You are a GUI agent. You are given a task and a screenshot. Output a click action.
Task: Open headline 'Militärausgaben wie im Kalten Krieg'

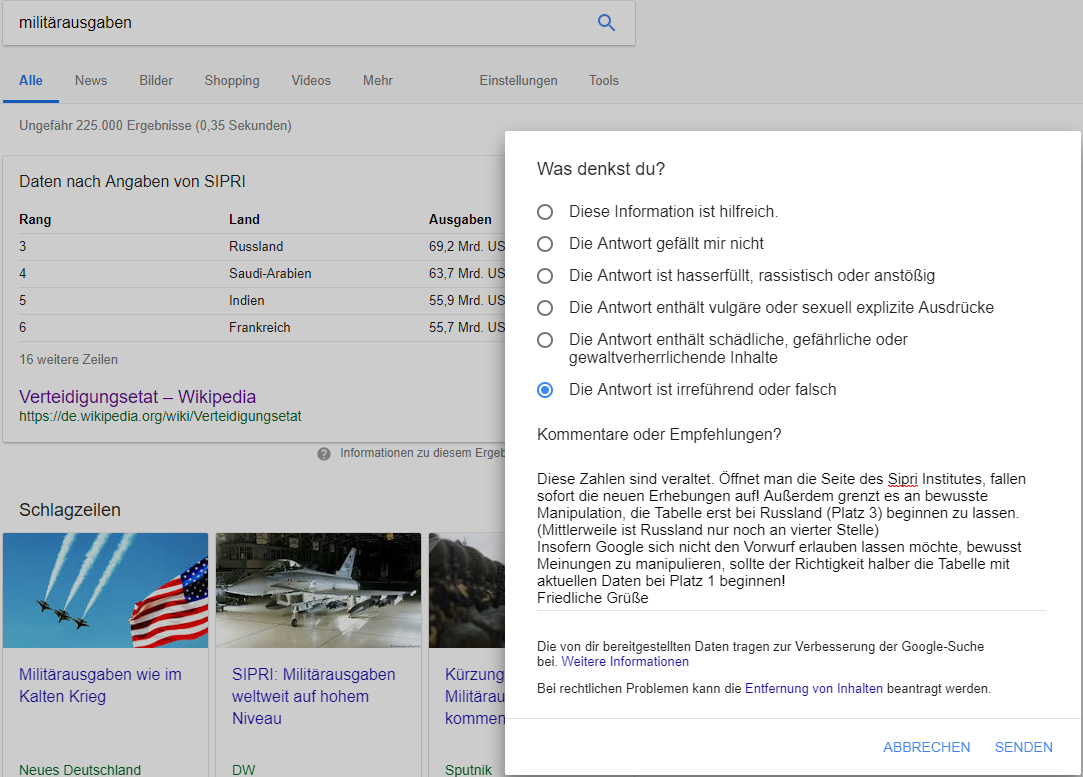click(x=100, y=685)
